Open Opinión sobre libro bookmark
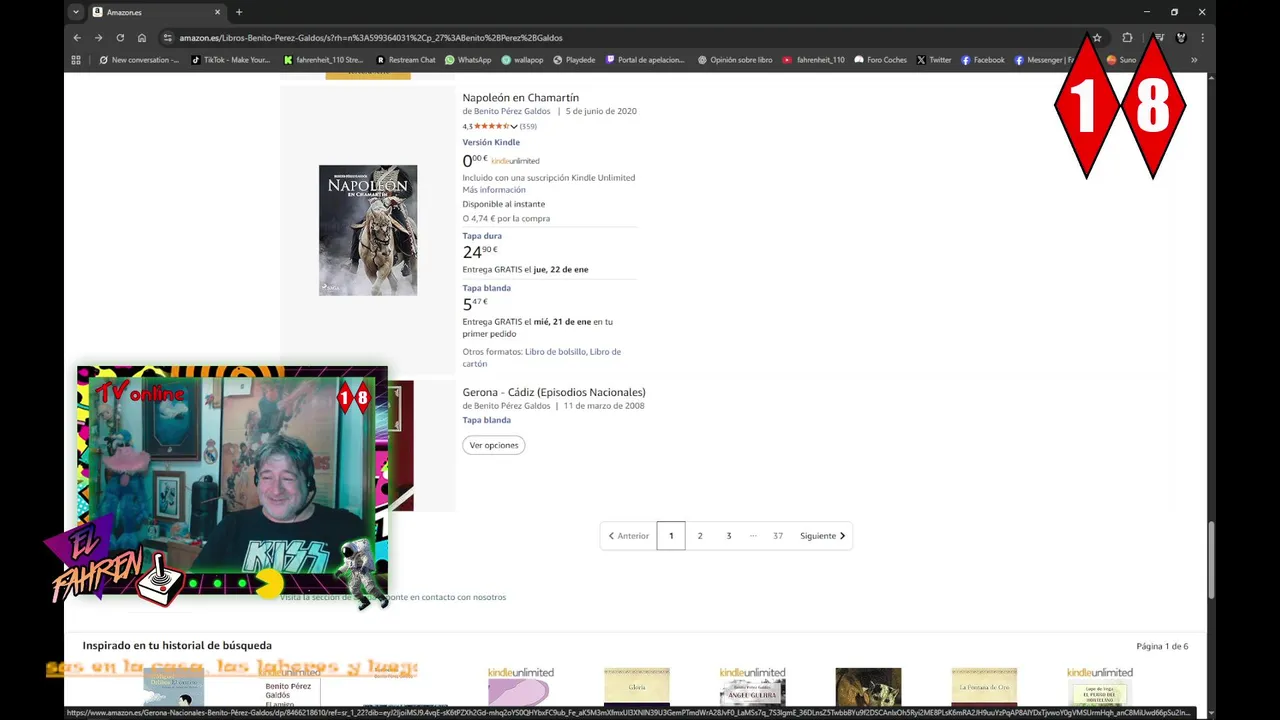The width and height of the screenshot is (1280, 720). coord(735,60)
